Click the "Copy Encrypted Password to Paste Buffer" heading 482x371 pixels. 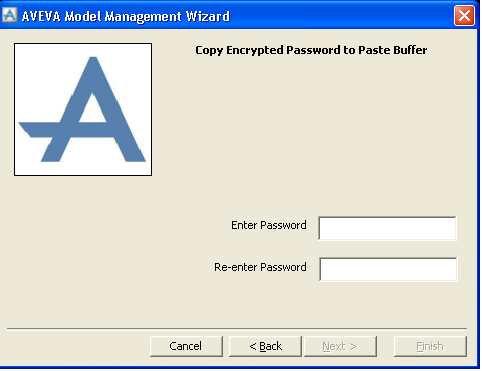(311, 50)
